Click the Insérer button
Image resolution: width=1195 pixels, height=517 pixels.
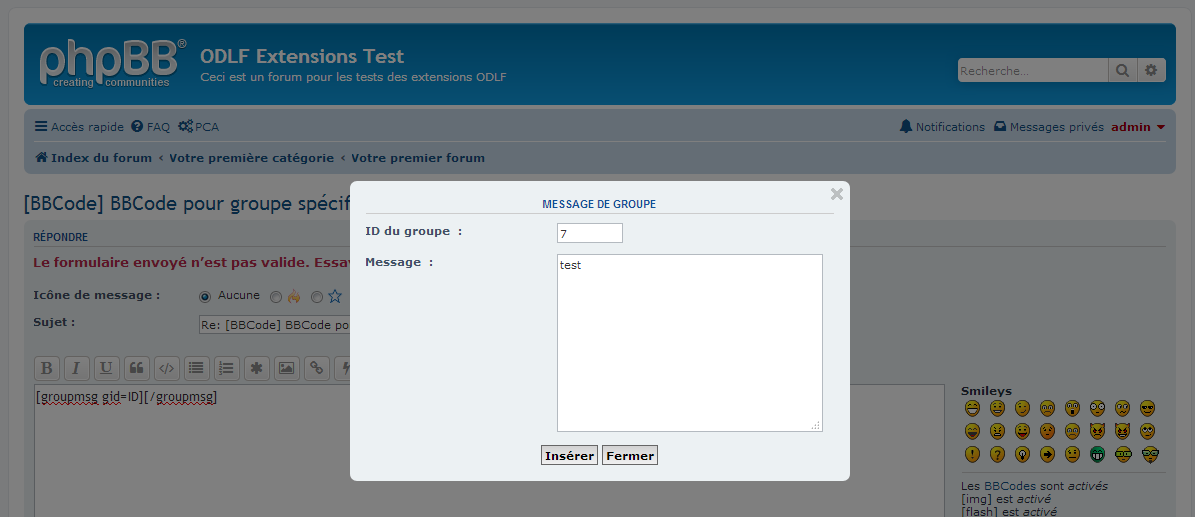(569, 456)
